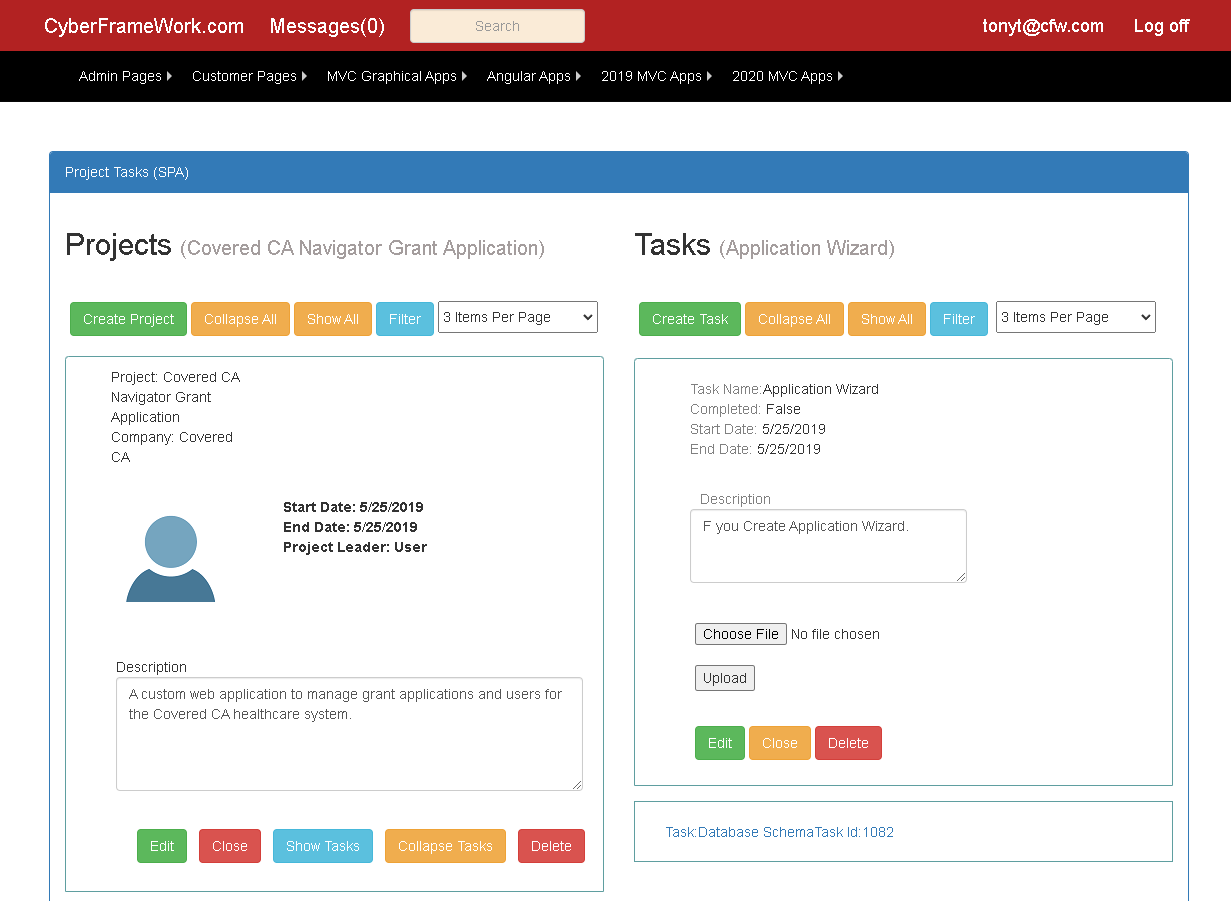The height and width of the screenshot is (901, 1231).
Task: Open the Admin Pages menu
Action: (x=125, y=76)
